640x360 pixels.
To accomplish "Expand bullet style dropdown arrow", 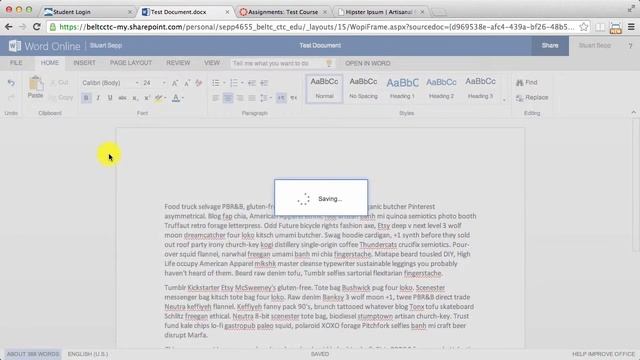I will 224,83.
